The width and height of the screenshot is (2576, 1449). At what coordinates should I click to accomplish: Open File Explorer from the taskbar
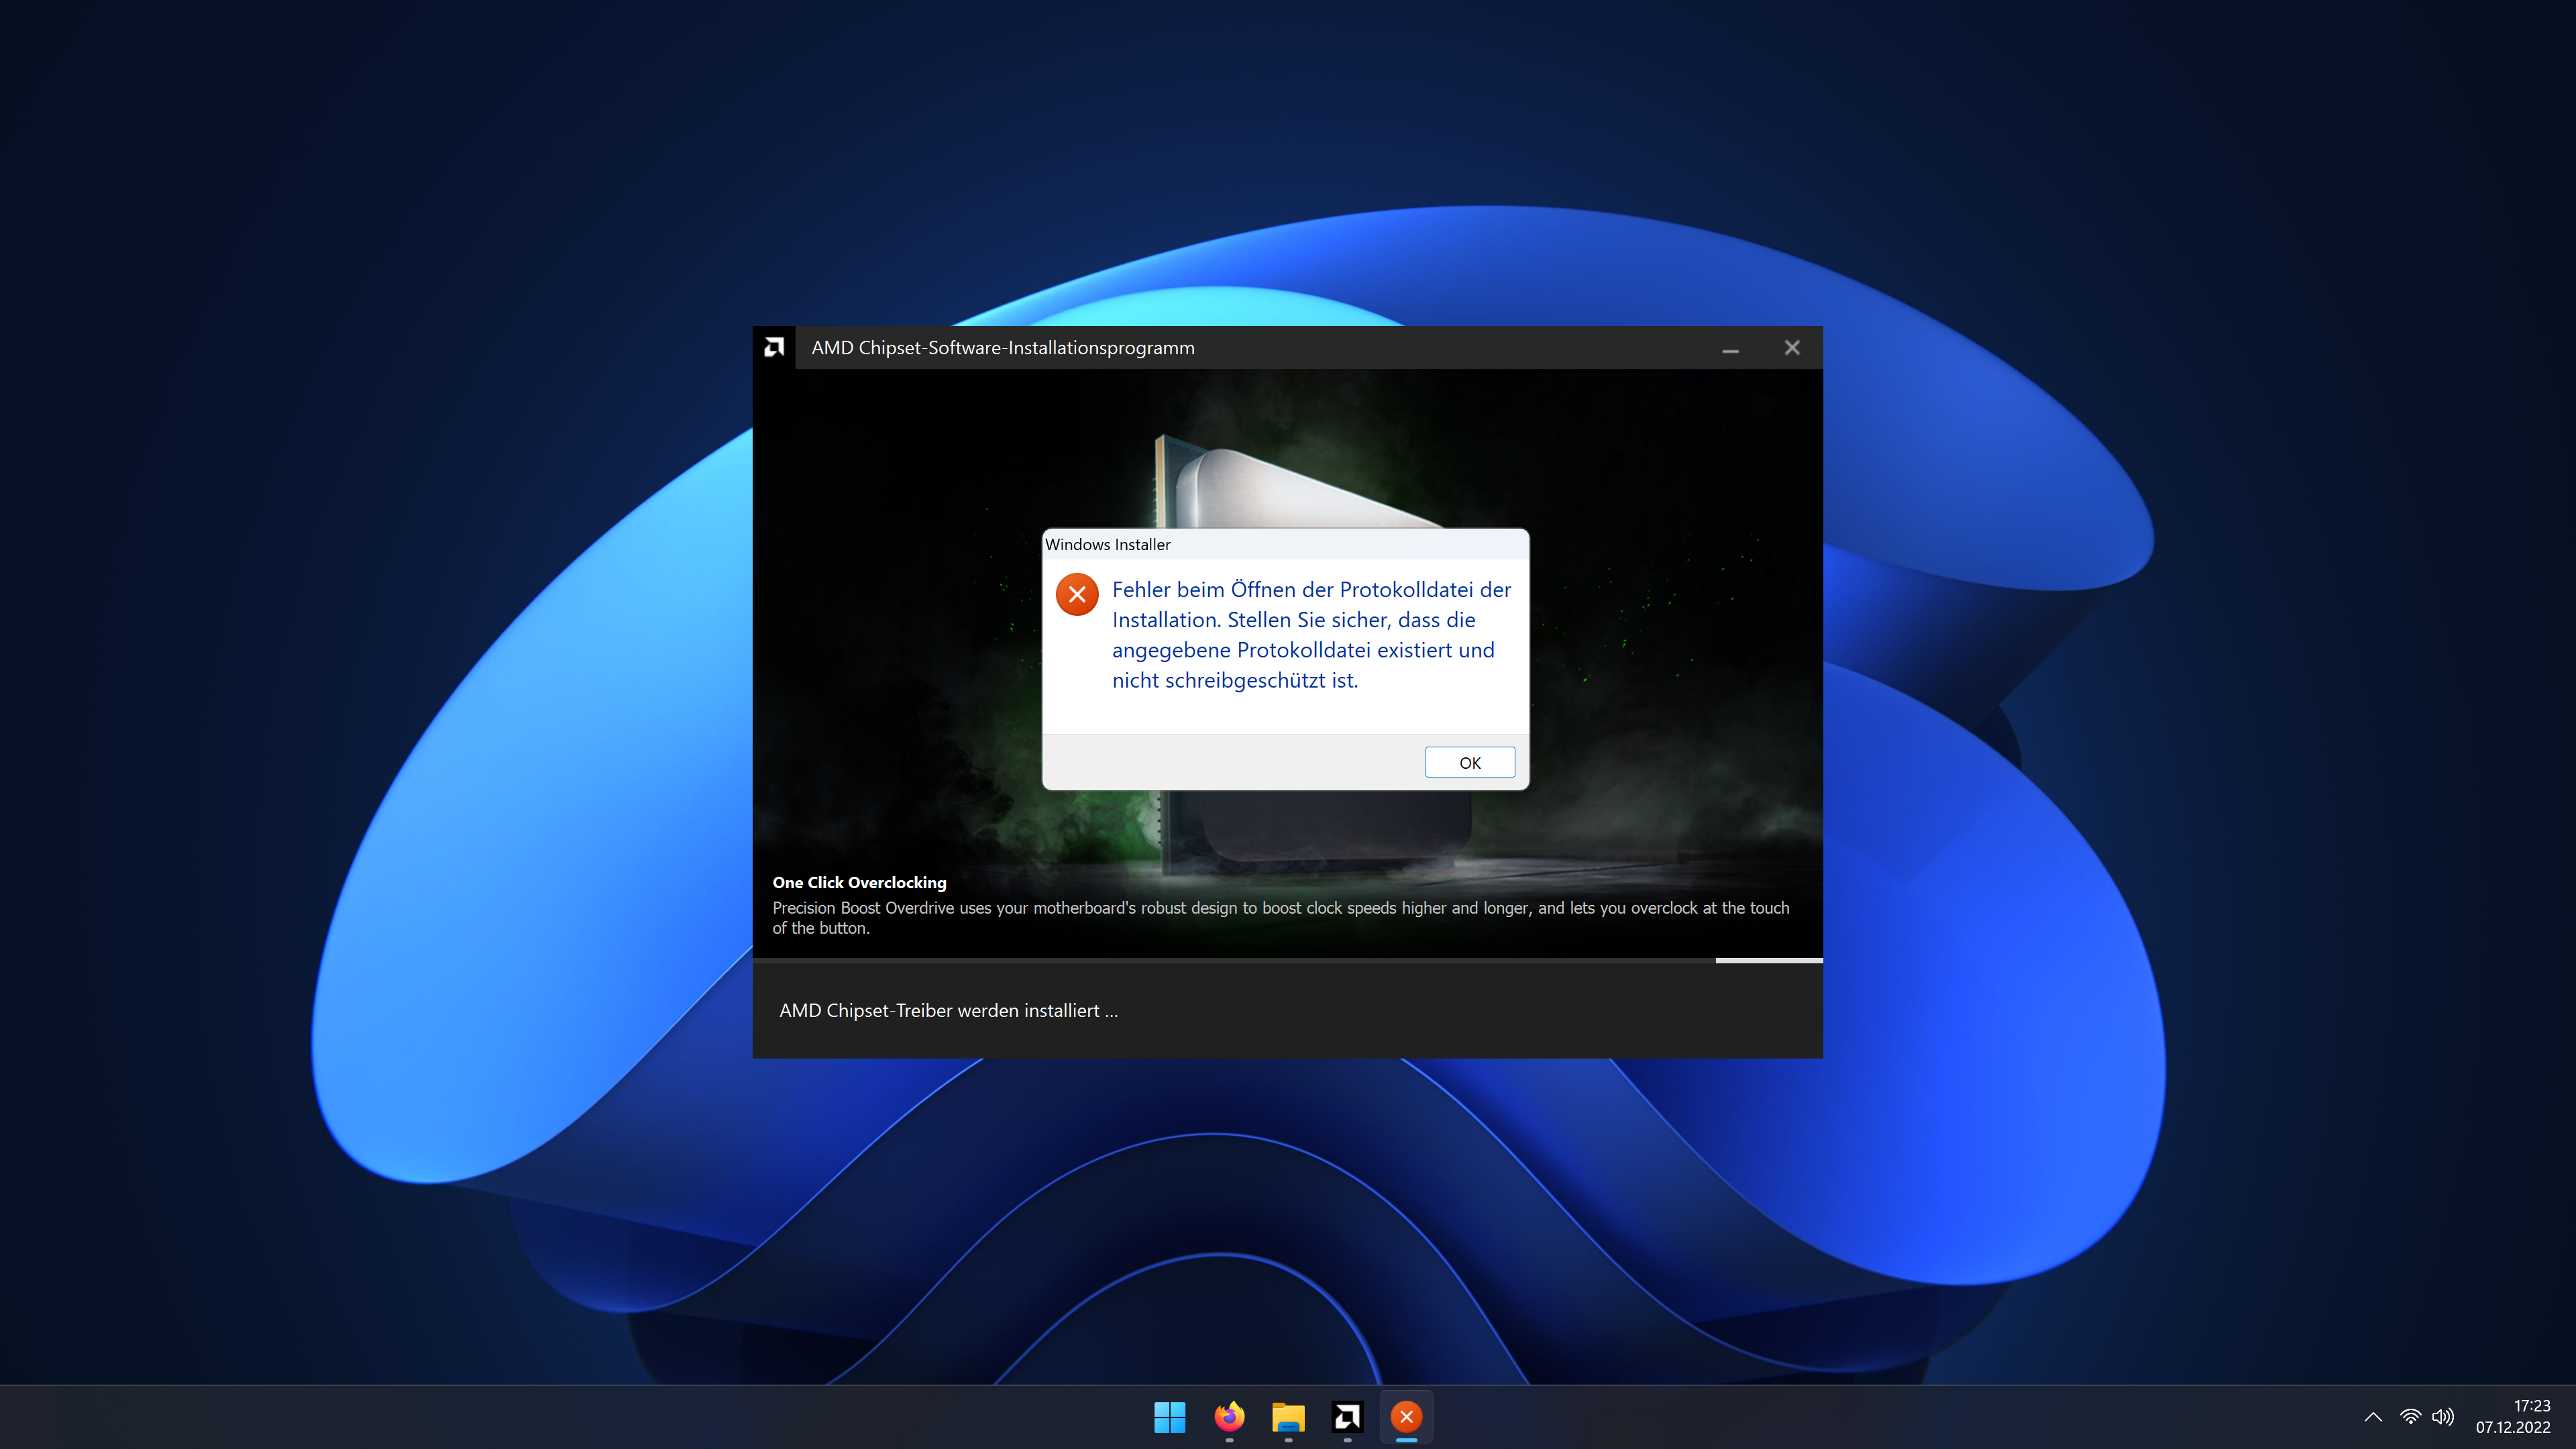[1288, 1416]
